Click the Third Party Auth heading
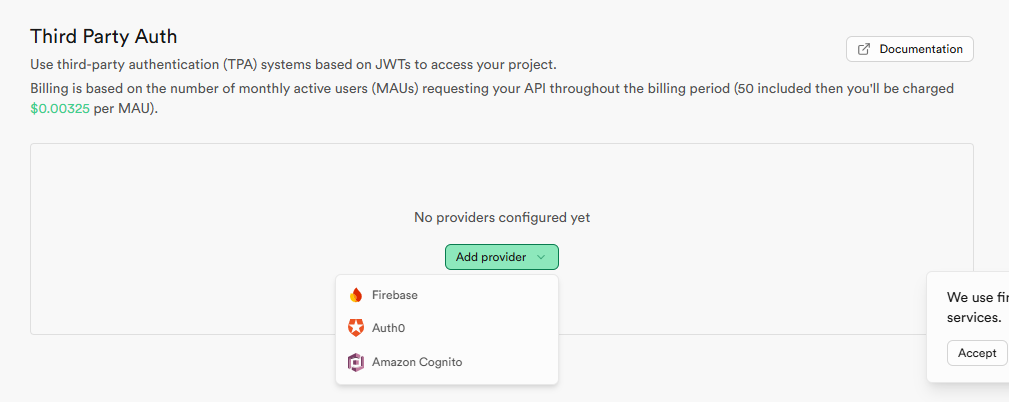Image resolution: width=1009 pixels, height=402 pixels. (104, 37)
